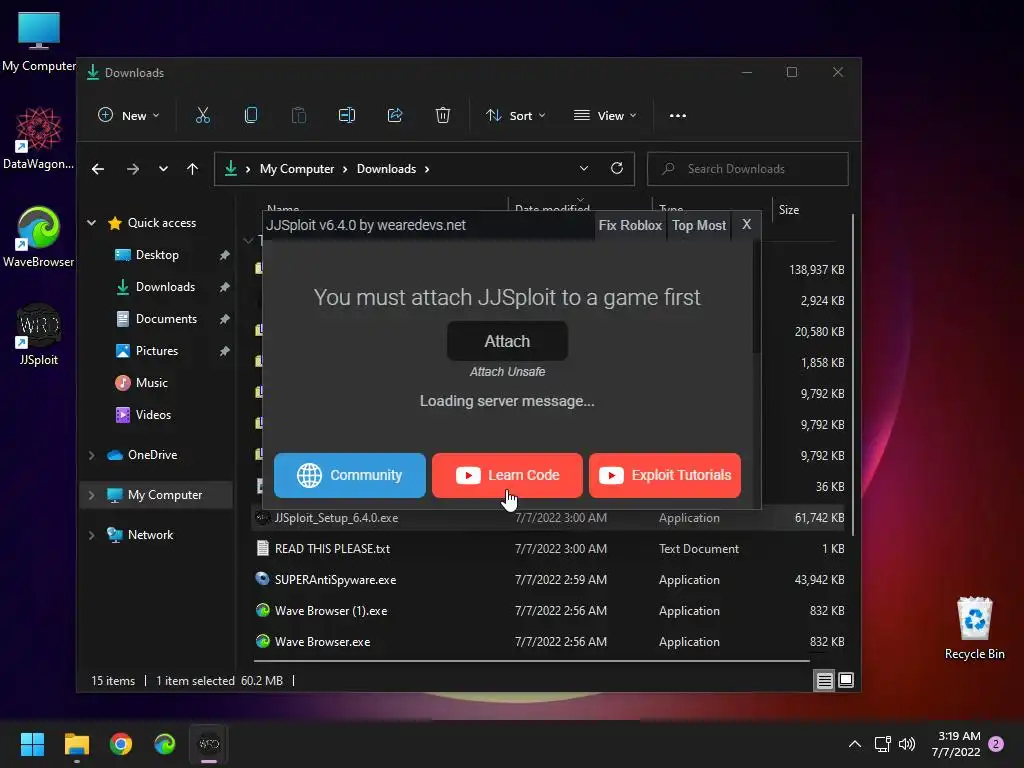This screenshot has height=768, width=1024.
Task: Select SUPERAntiSpyware.exe file
Action: (x=548, y=580)
